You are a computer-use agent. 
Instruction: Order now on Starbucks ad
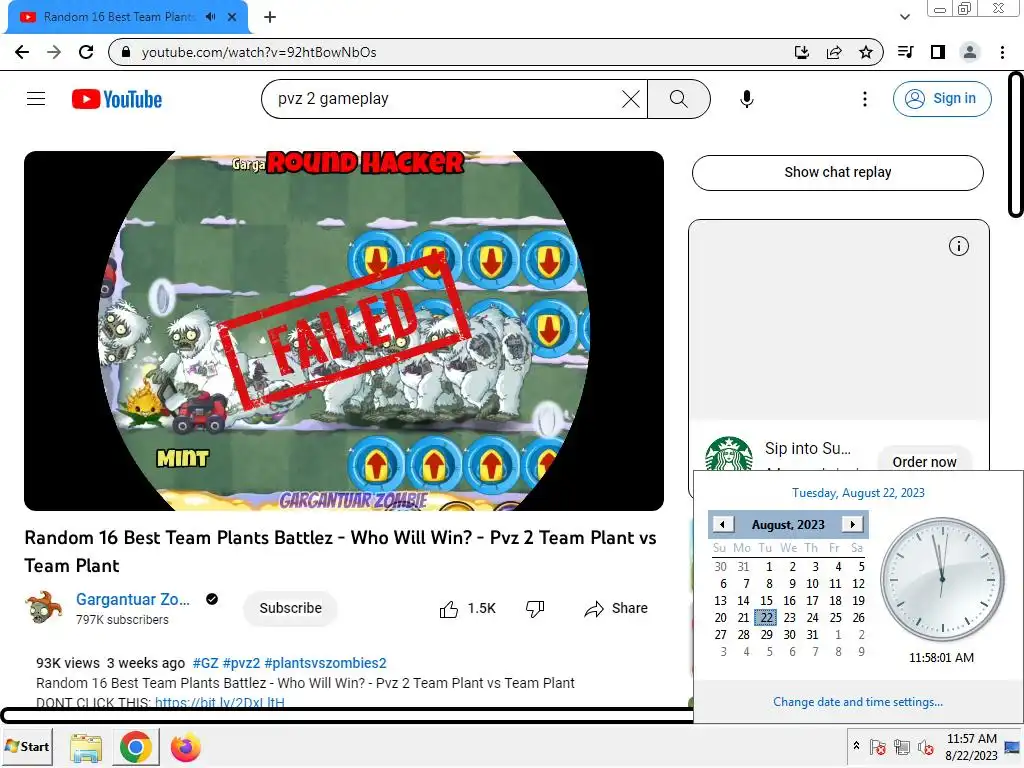tap(924, 461)
